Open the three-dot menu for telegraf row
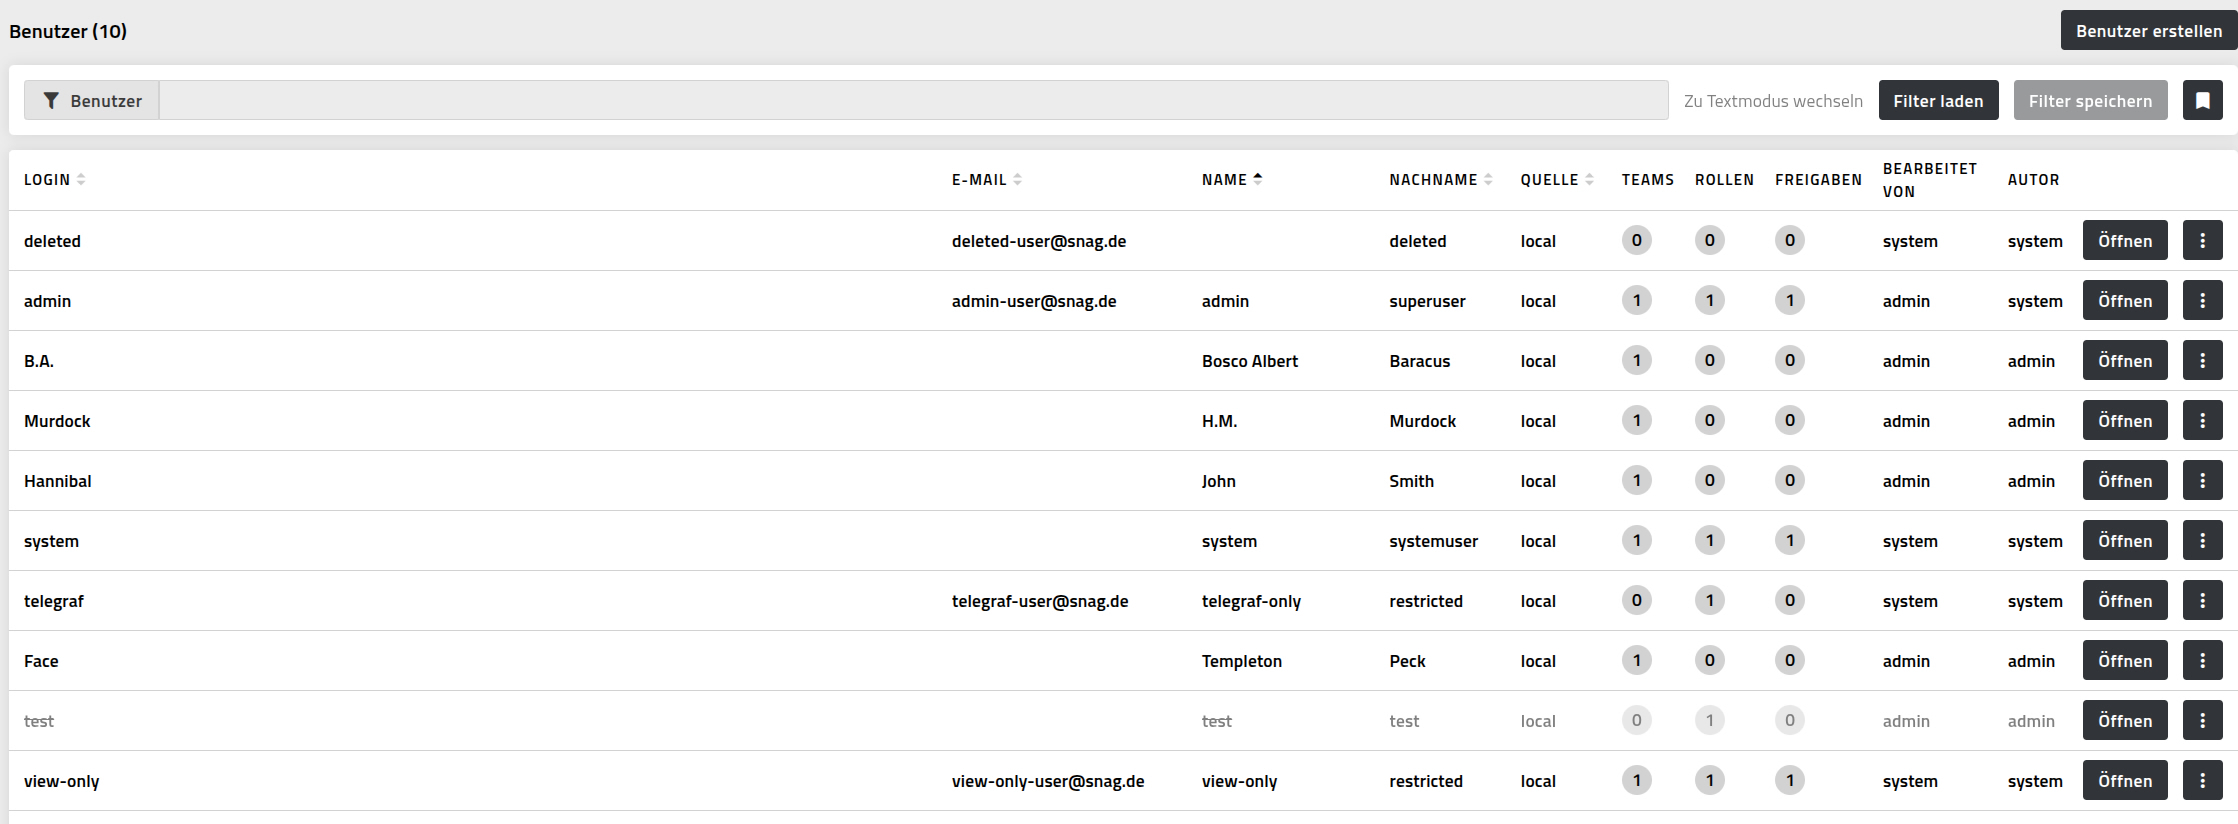This screenshot has width=2238, height=824. click(2202, 600)
